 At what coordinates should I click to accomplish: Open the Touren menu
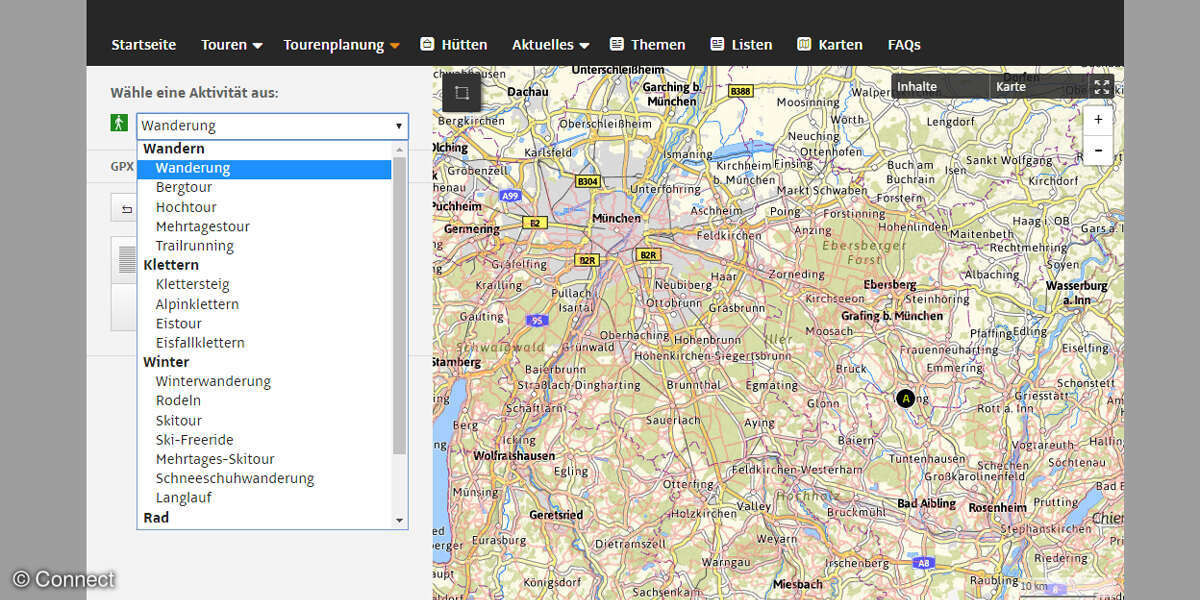coord(232,45)
